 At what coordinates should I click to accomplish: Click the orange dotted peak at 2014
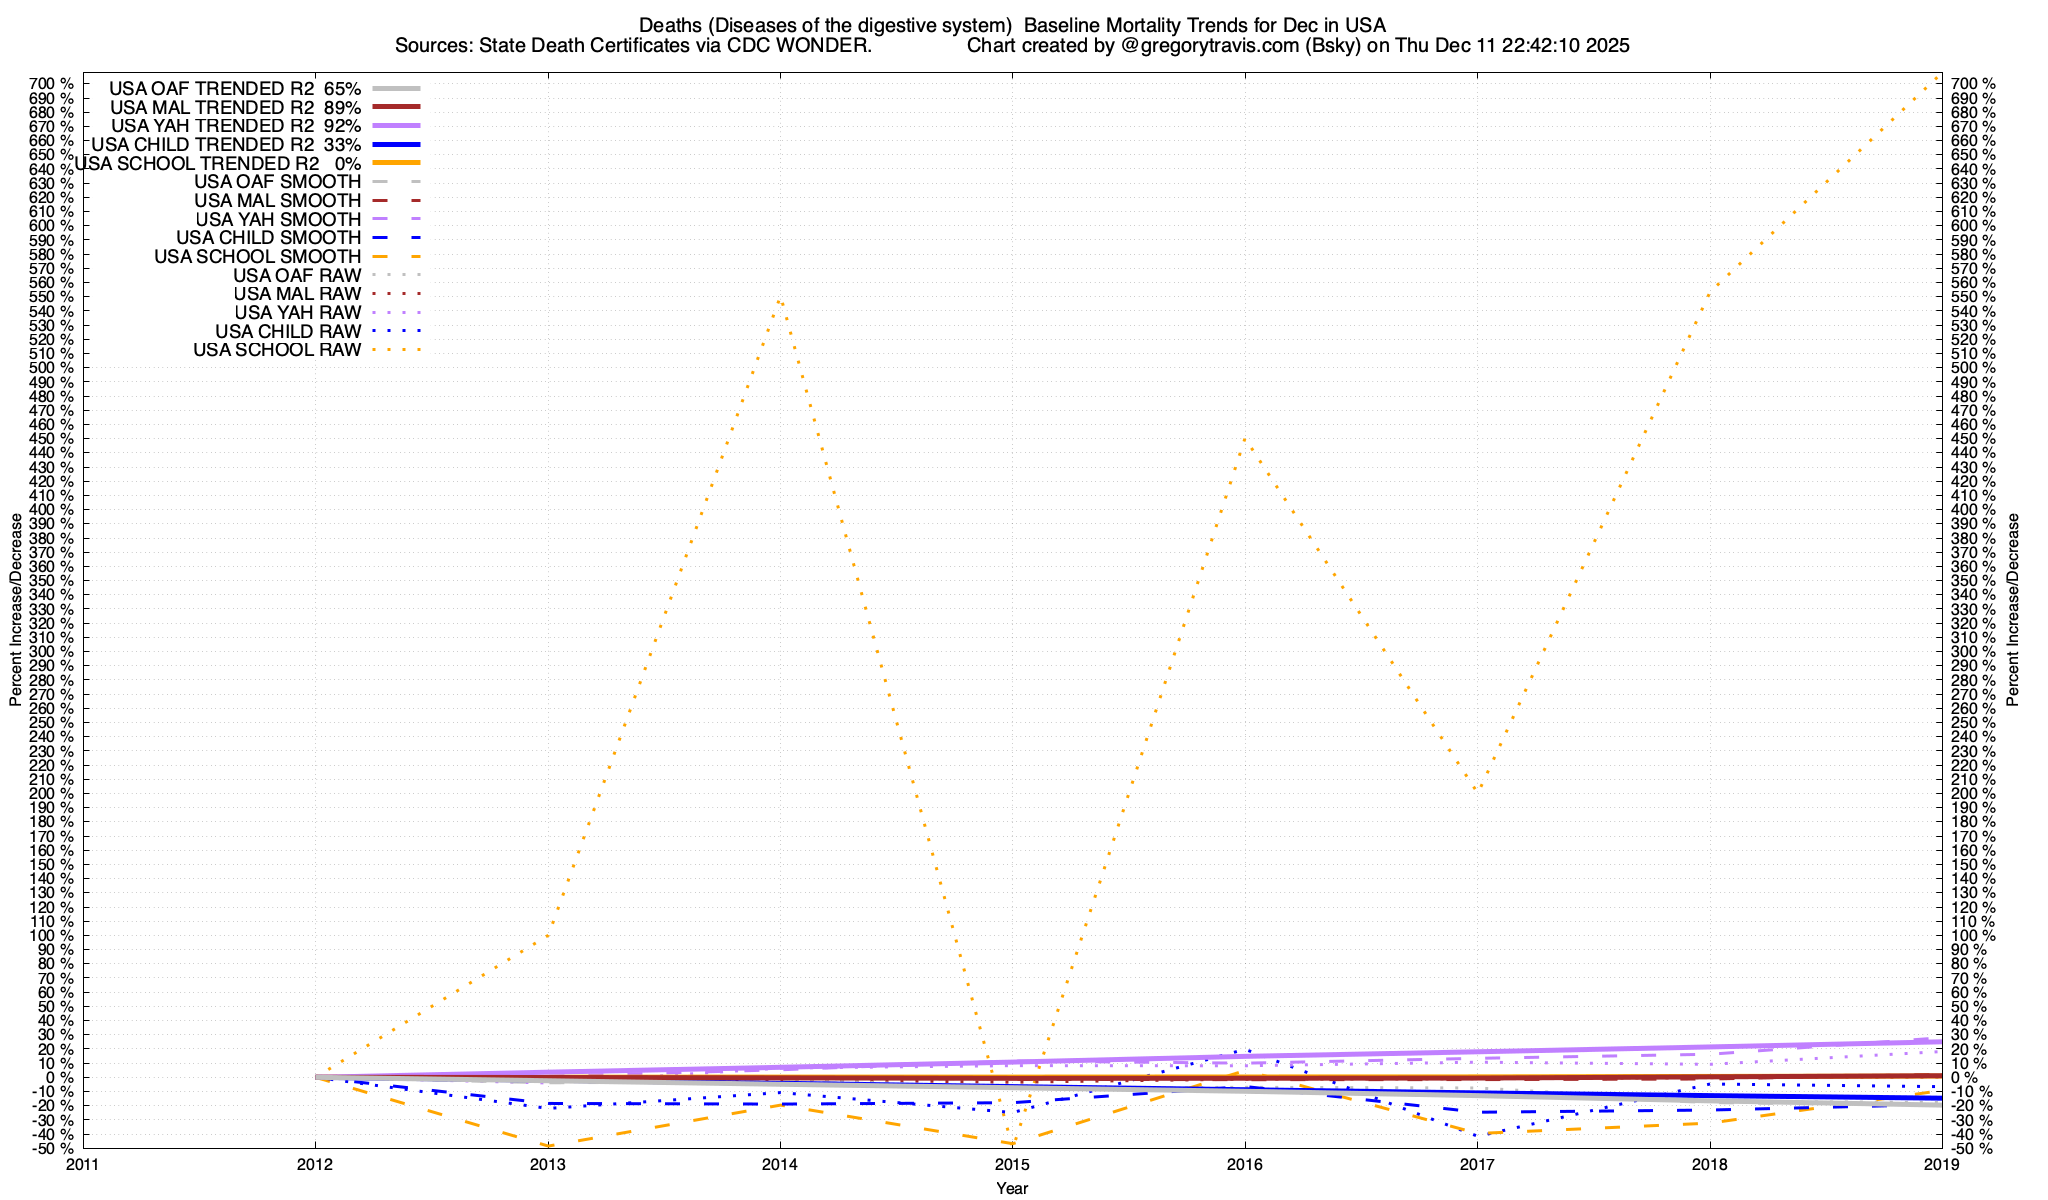779,300
